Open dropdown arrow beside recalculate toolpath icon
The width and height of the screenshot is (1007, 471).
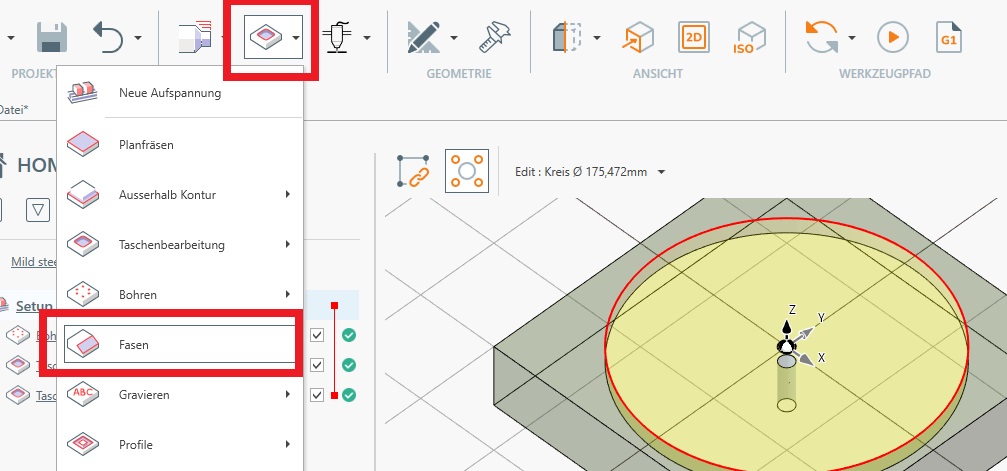pyautogui.click(x=852, y=39)
